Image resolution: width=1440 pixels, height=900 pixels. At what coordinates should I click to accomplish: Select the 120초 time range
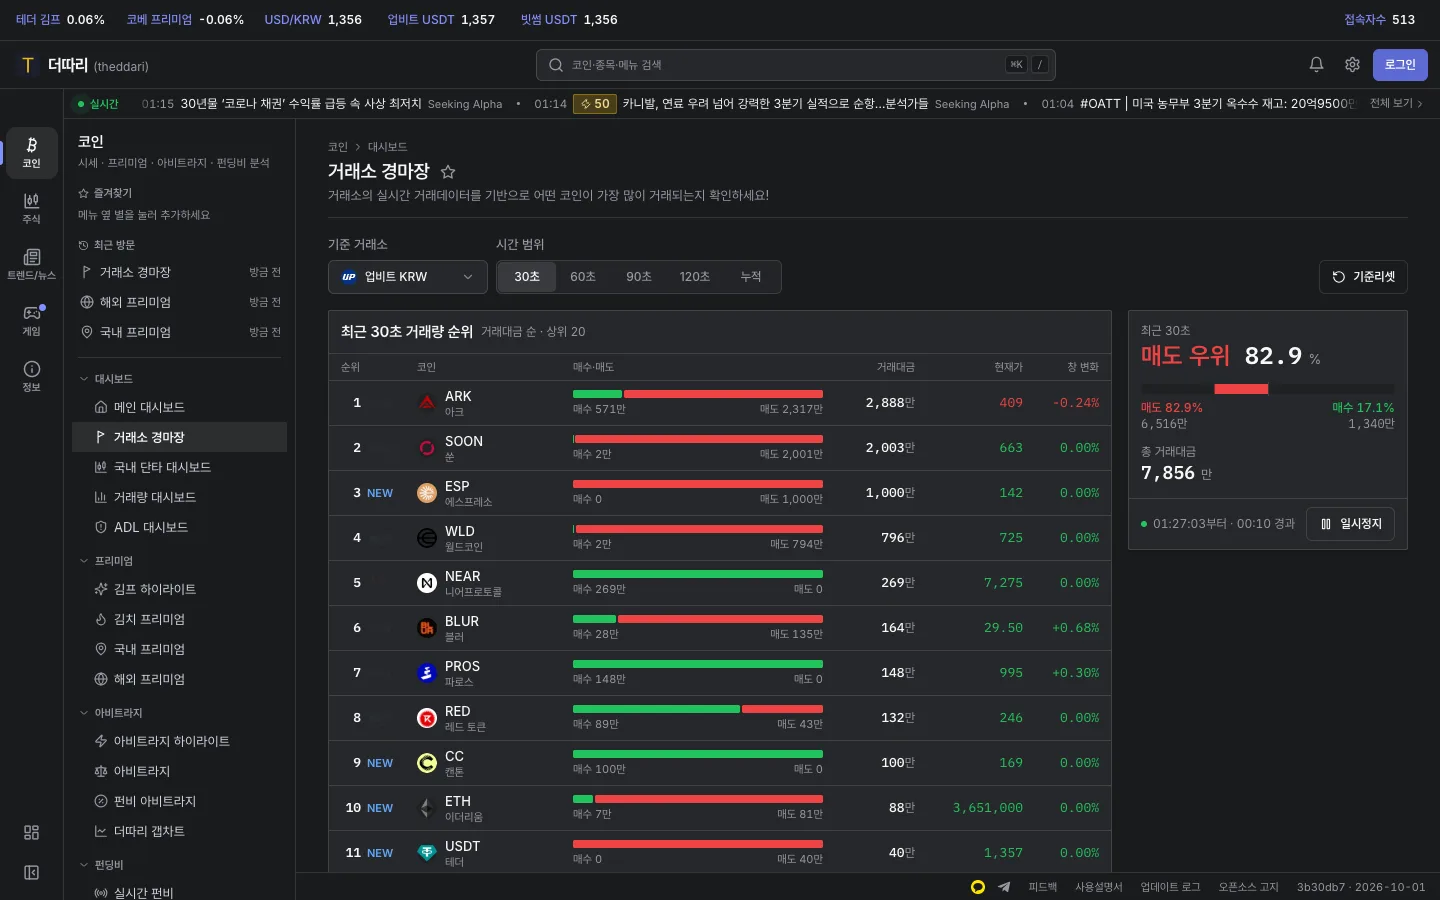[695, 277]
